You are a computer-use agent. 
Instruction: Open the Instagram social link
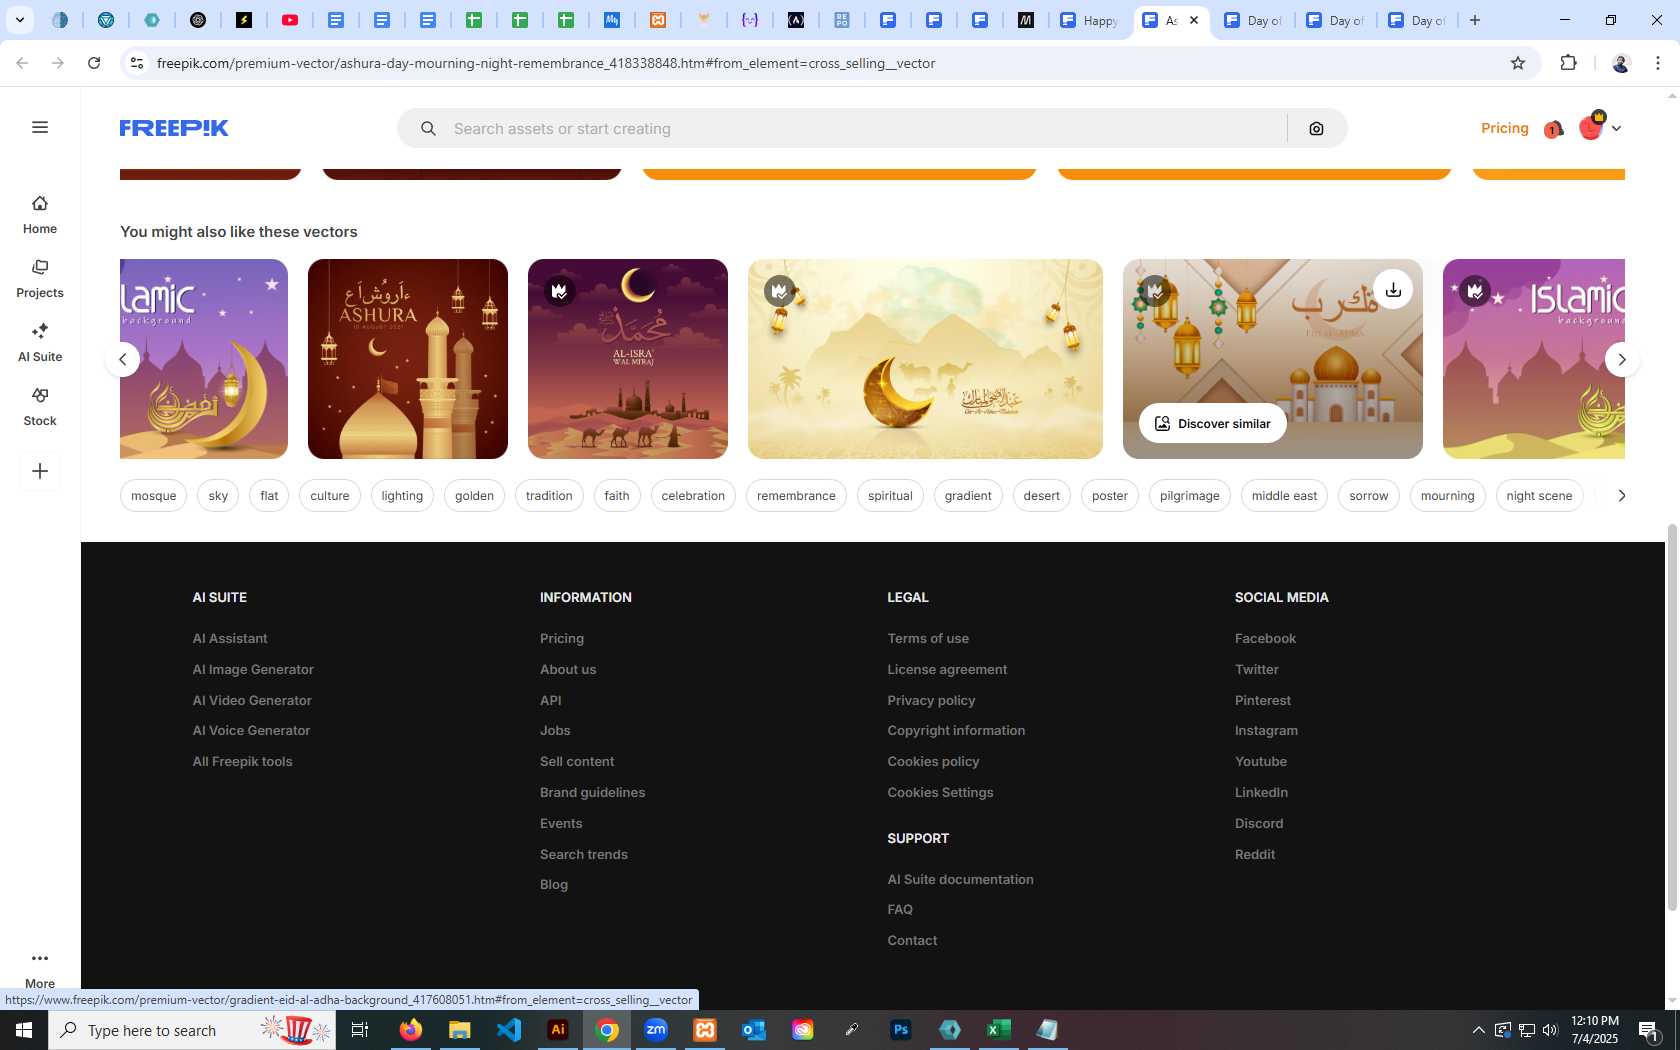(x=1266, y=730)
